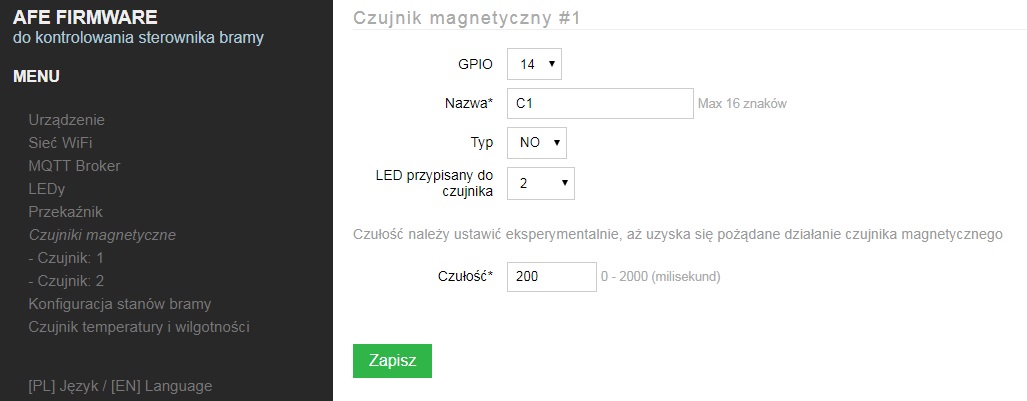Click the dropdown arrow next to GPIO 14
The width and height of the screenshot is (1027, 401).
(x=551, y=64)
